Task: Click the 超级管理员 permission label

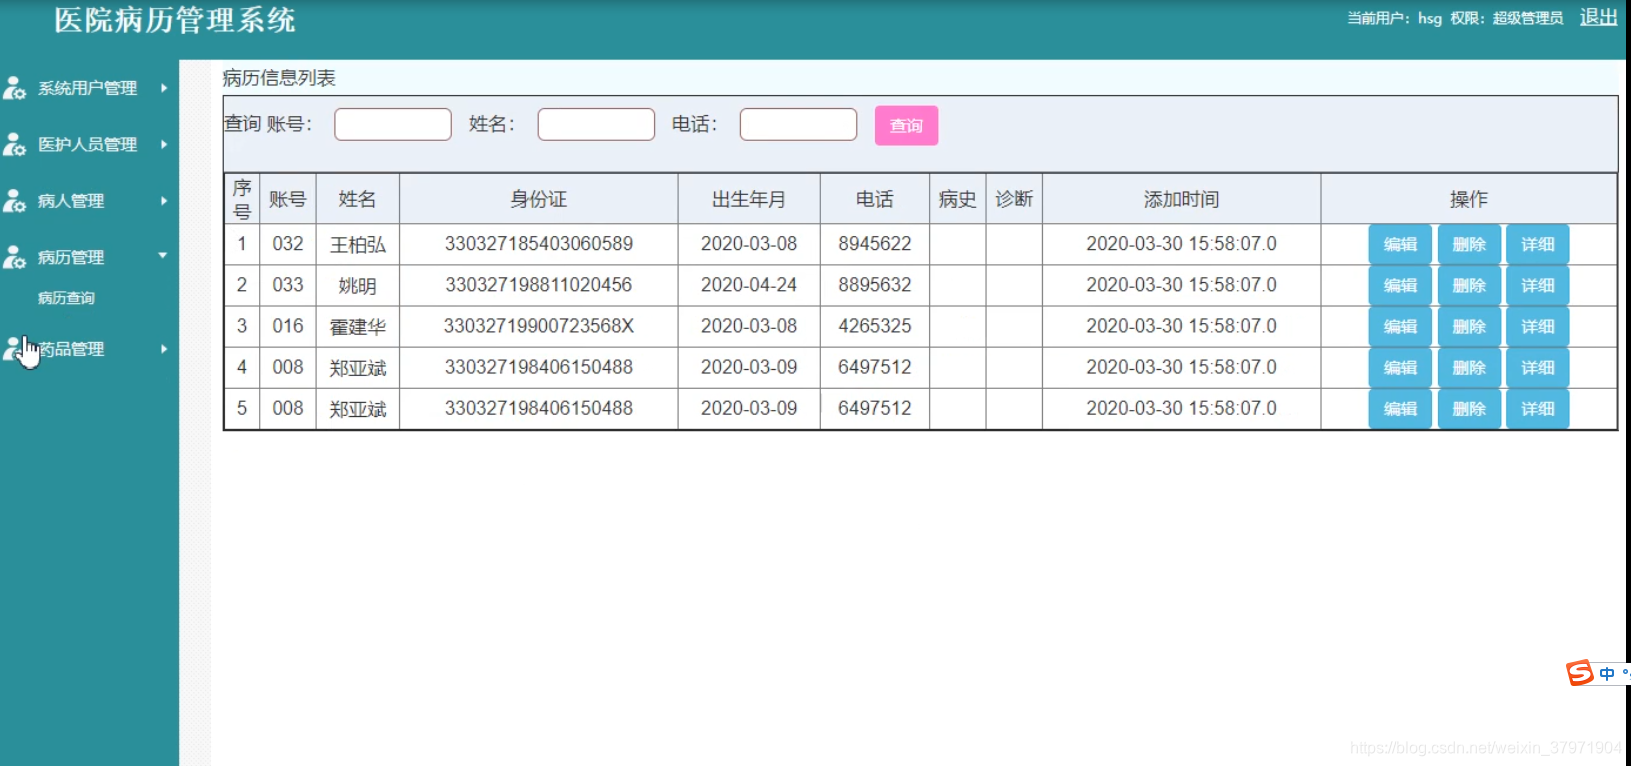Action: tap(1528, 18)
